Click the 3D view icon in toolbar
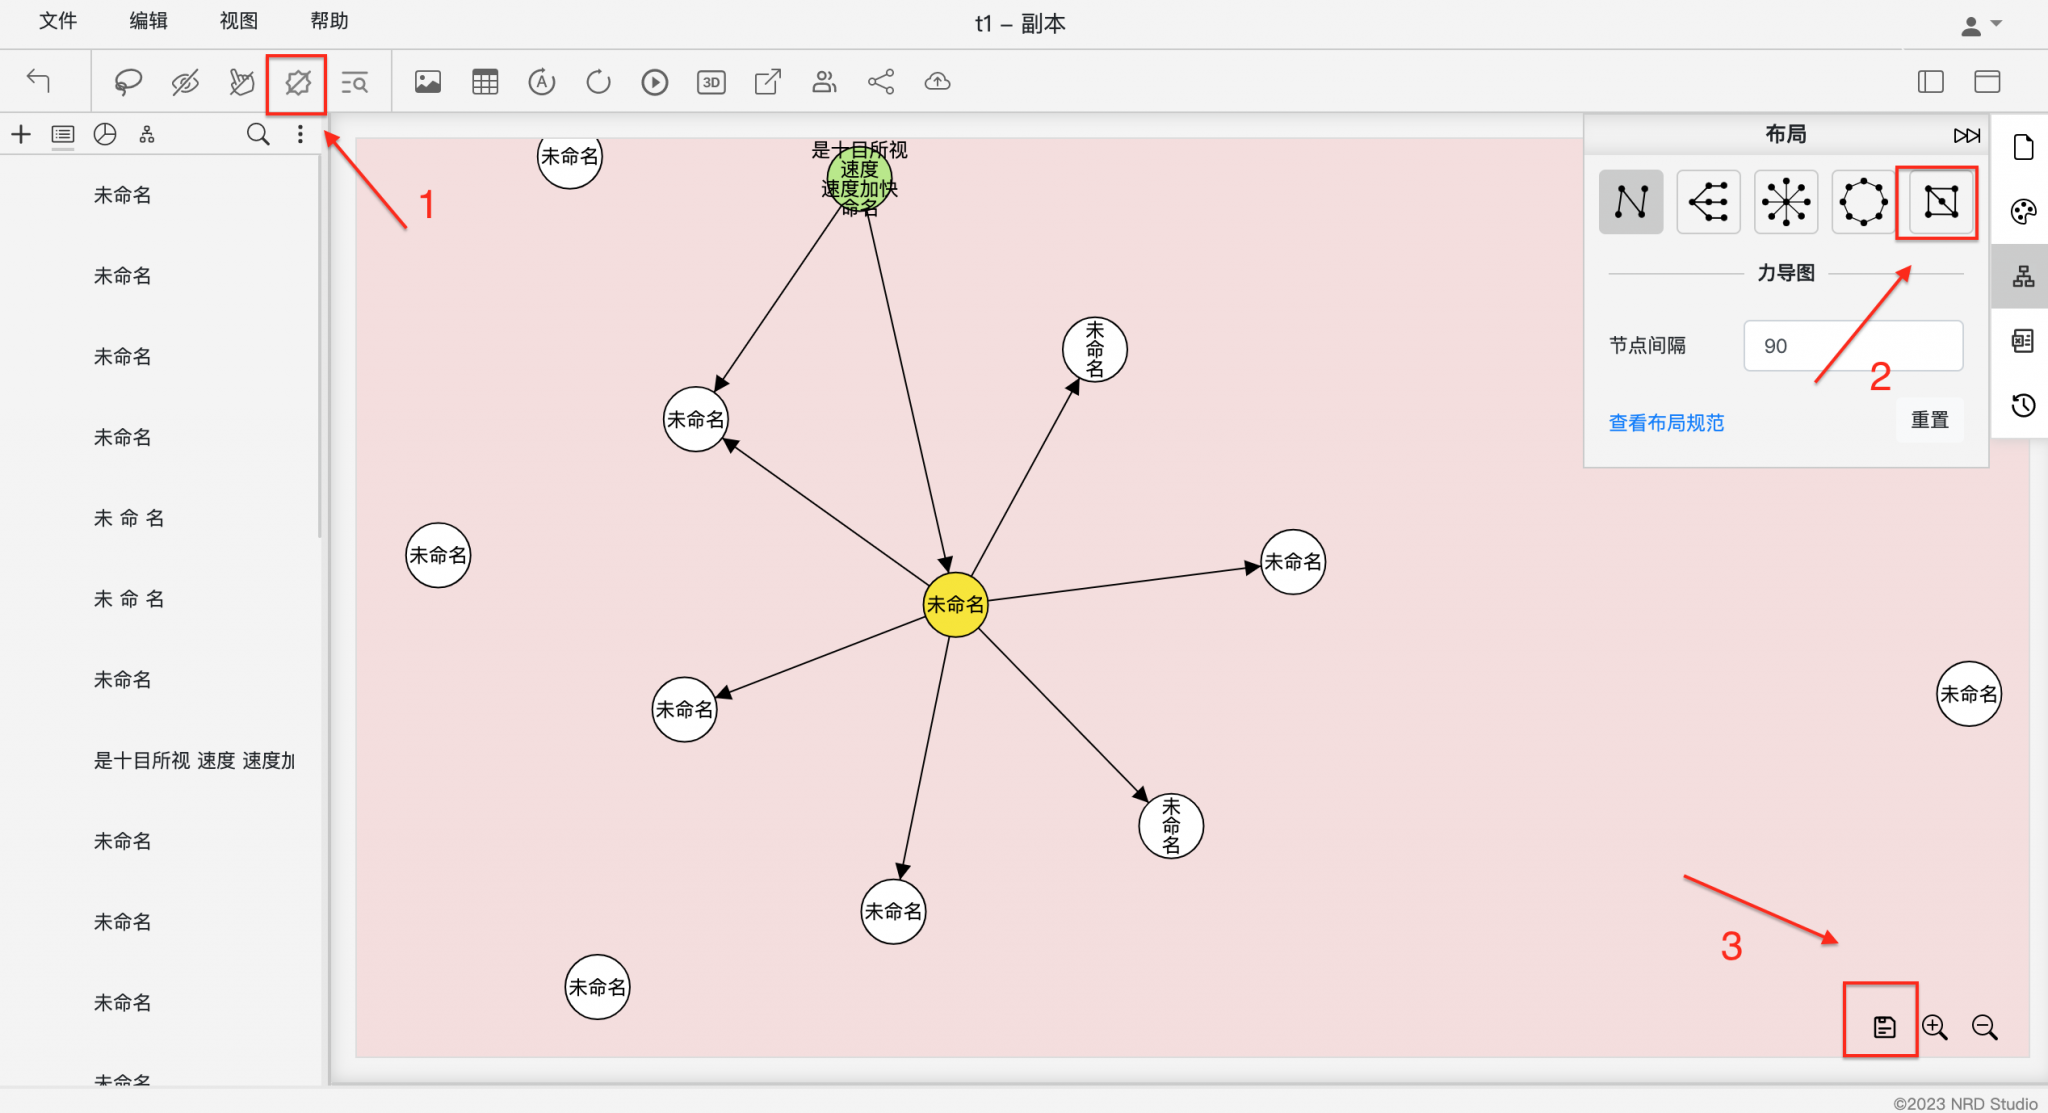 711,82
